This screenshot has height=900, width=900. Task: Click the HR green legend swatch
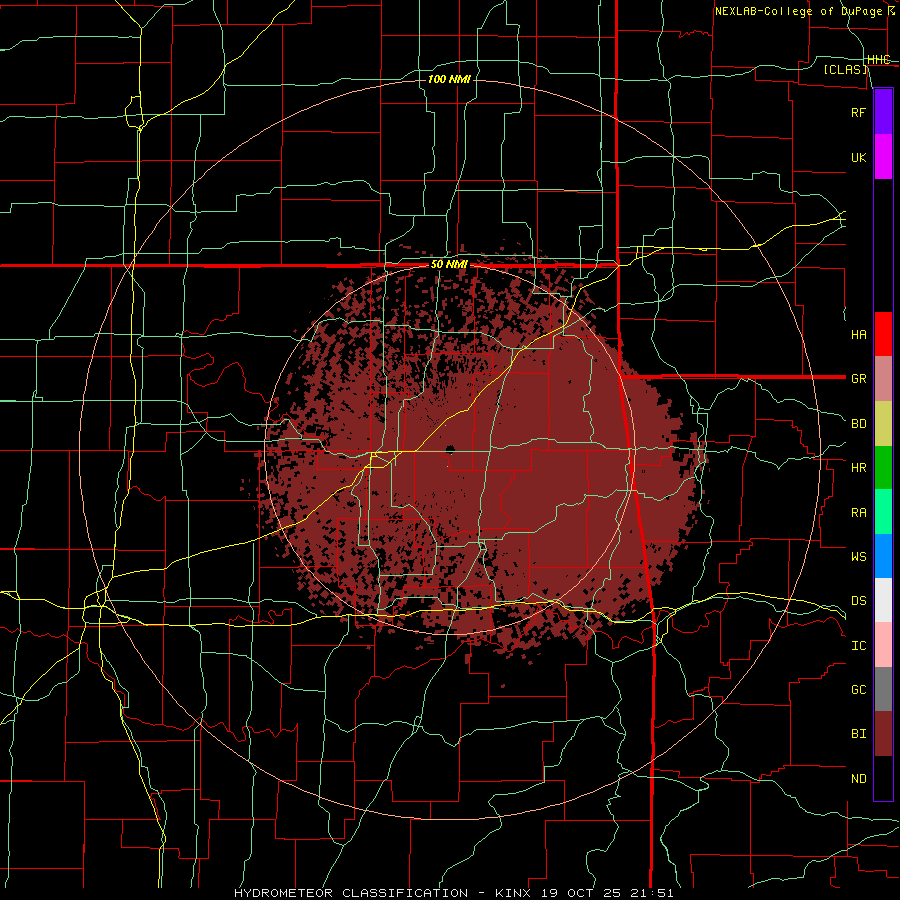[883, 468]
